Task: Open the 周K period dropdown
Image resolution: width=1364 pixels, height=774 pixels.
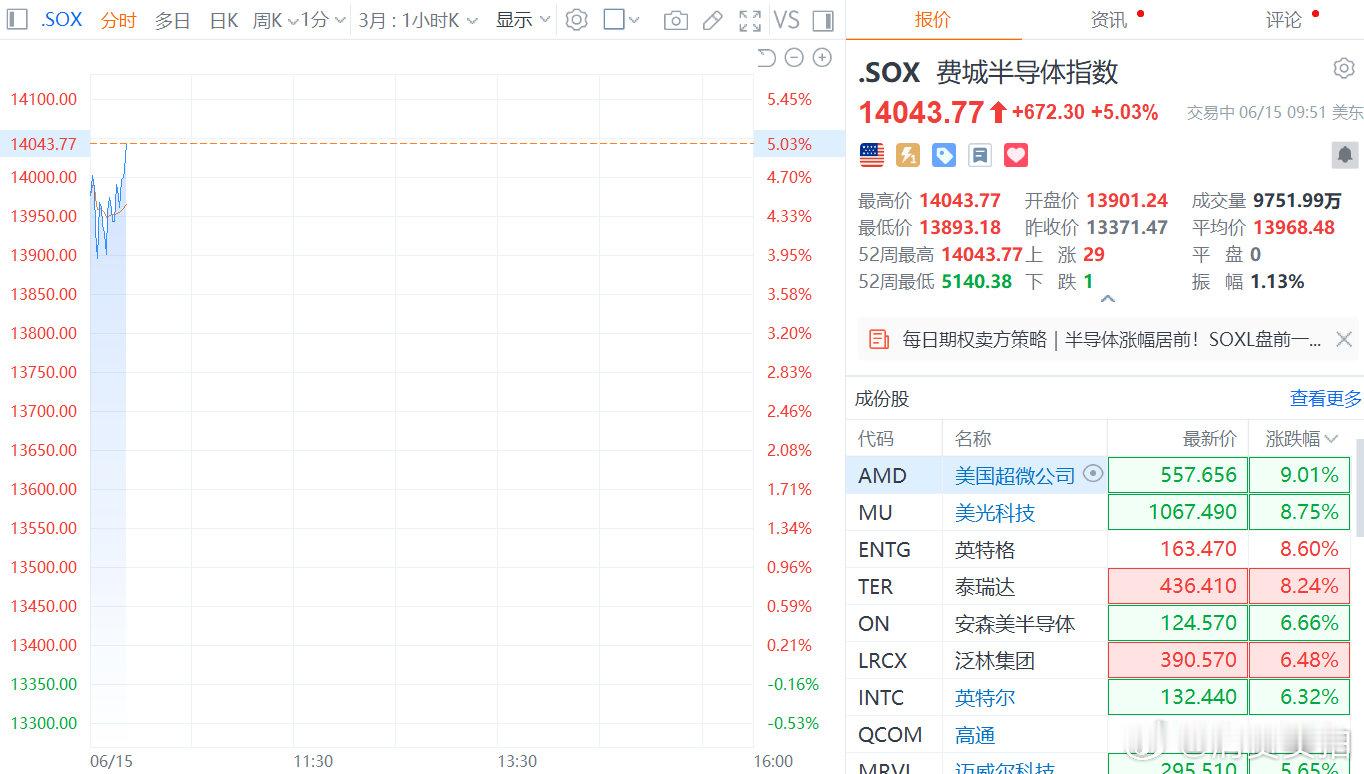Action: coord(275,20)
